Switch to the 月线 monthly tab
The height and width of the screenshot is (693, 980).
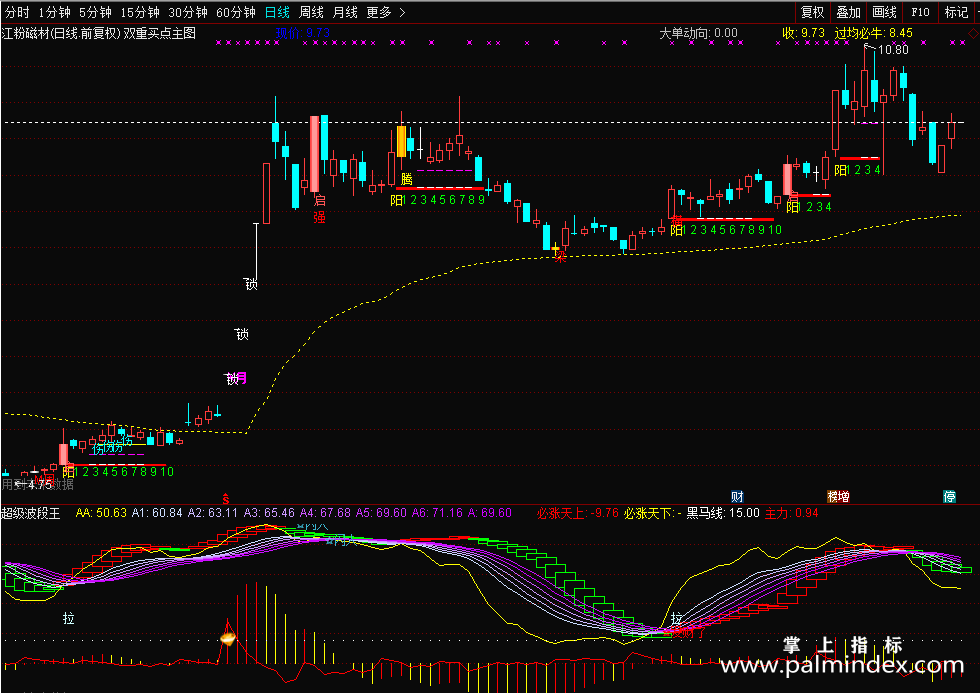pyautogui.click(x=345, y=12)
